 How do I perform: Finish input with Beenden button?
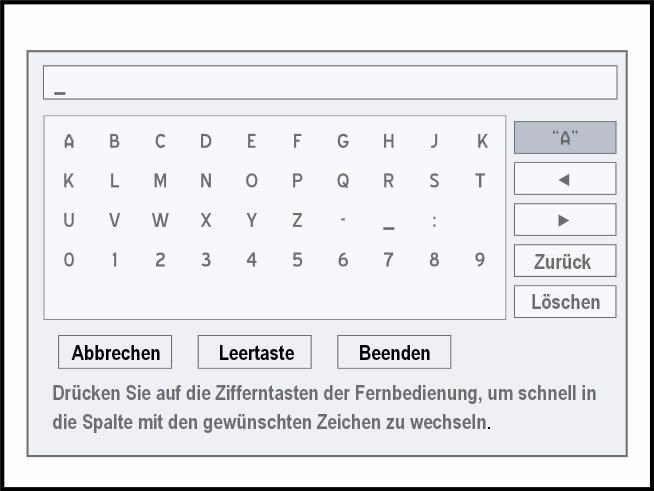pos(394,352)
